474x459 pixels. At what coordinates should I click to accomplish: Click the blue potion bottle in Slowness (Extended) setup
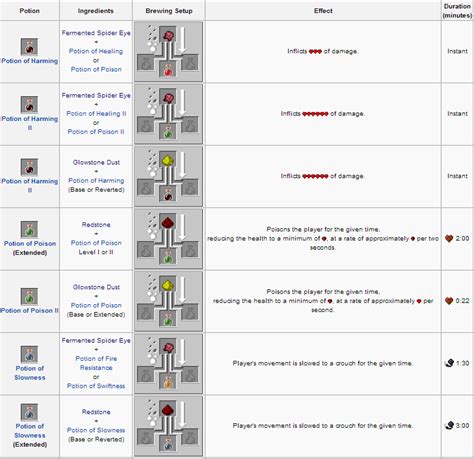168,445
